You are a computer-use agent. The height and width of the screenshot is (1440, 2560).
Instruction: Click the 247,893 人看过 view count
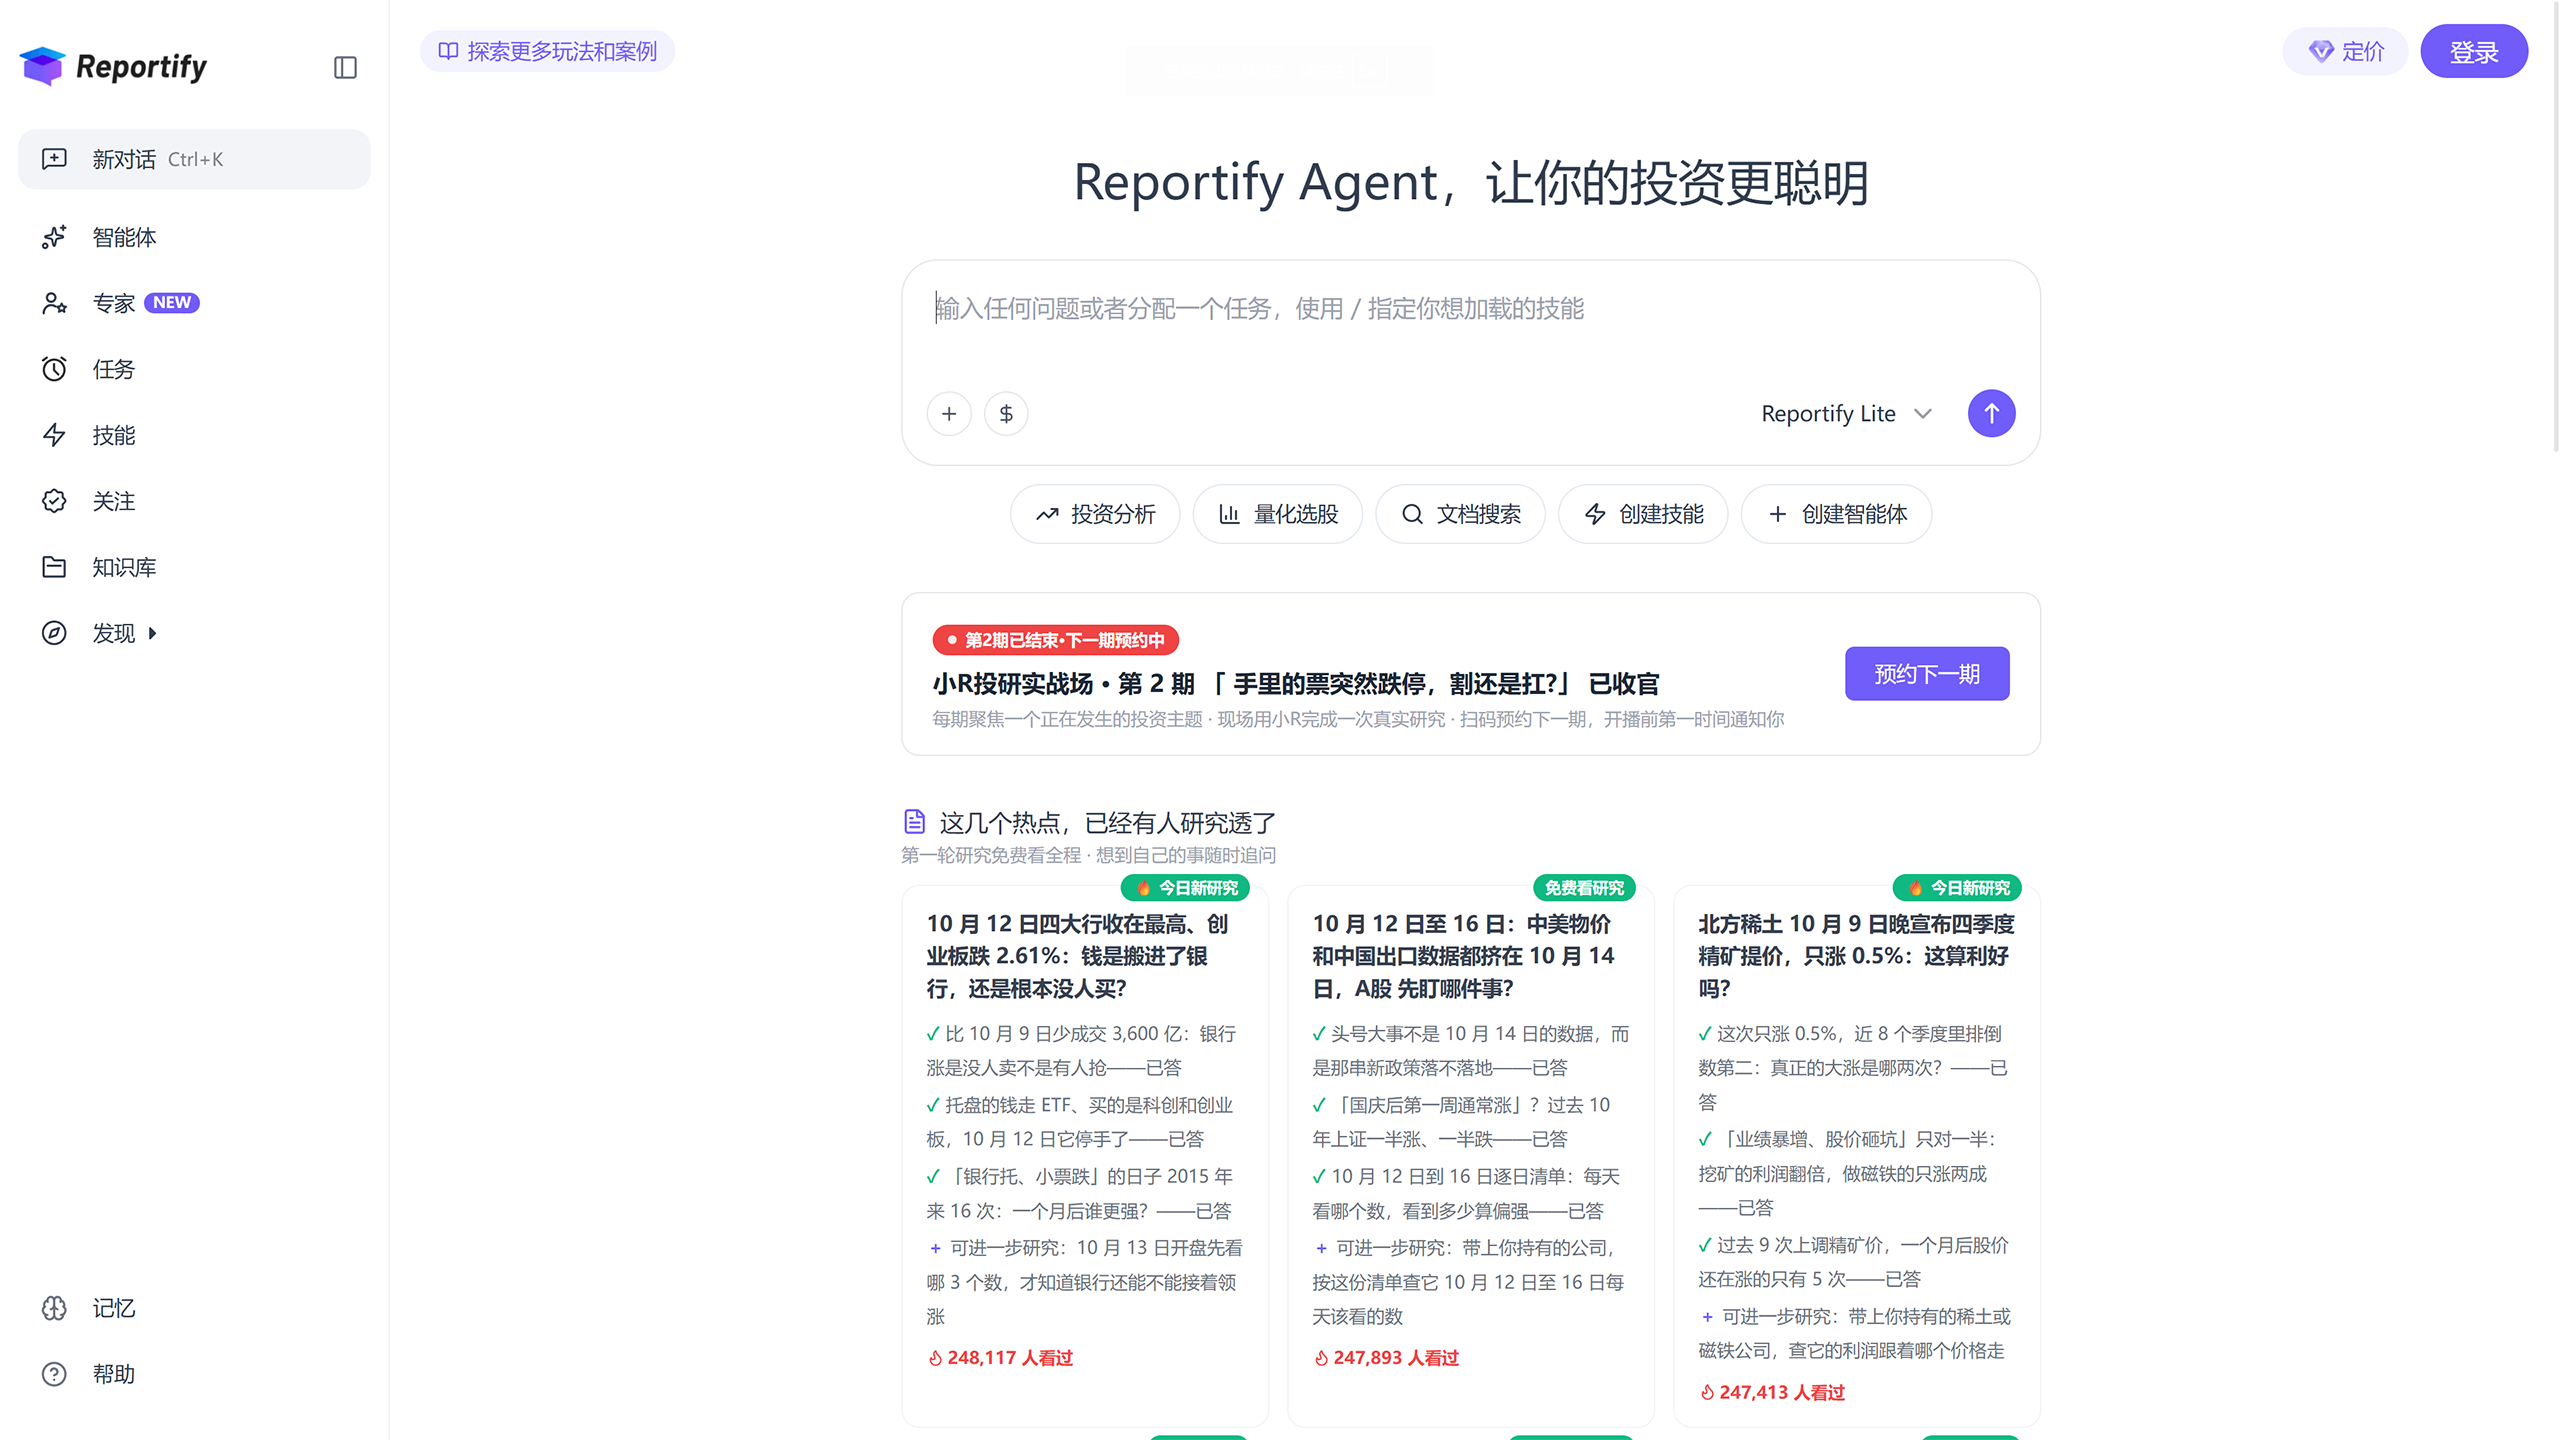pos(1386,1358)
